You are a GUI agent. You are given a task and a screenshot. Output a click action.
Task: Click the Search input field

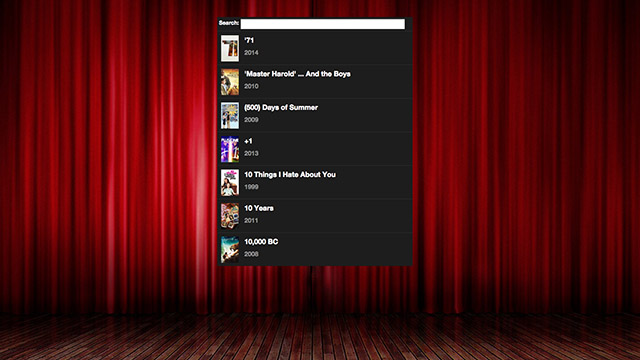[x=323, y=24]
